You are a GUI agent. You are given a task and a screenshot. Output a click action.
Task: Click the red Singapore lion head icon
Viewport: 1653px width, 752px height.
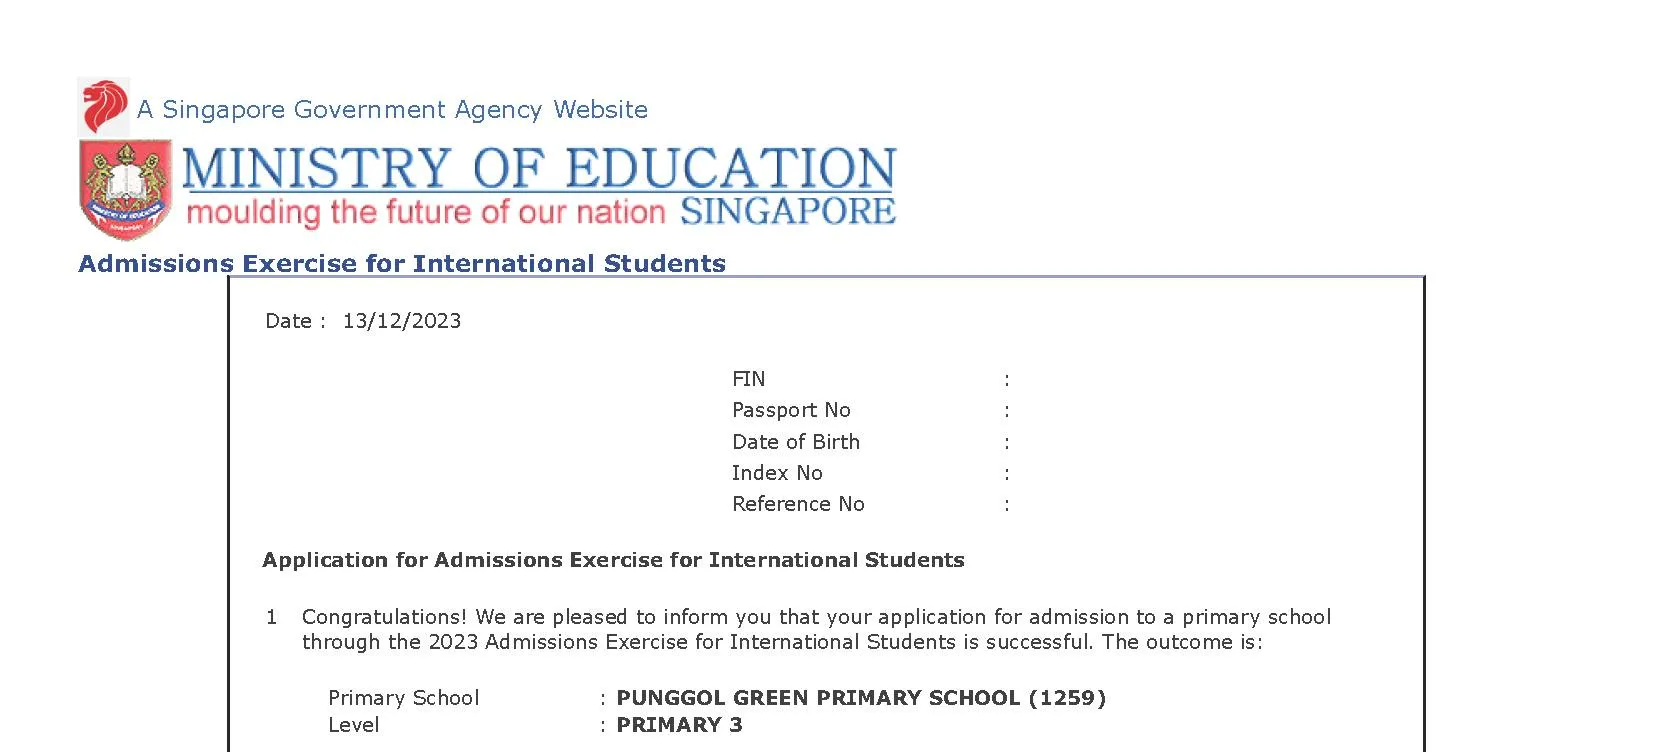[x=104, y=107]
